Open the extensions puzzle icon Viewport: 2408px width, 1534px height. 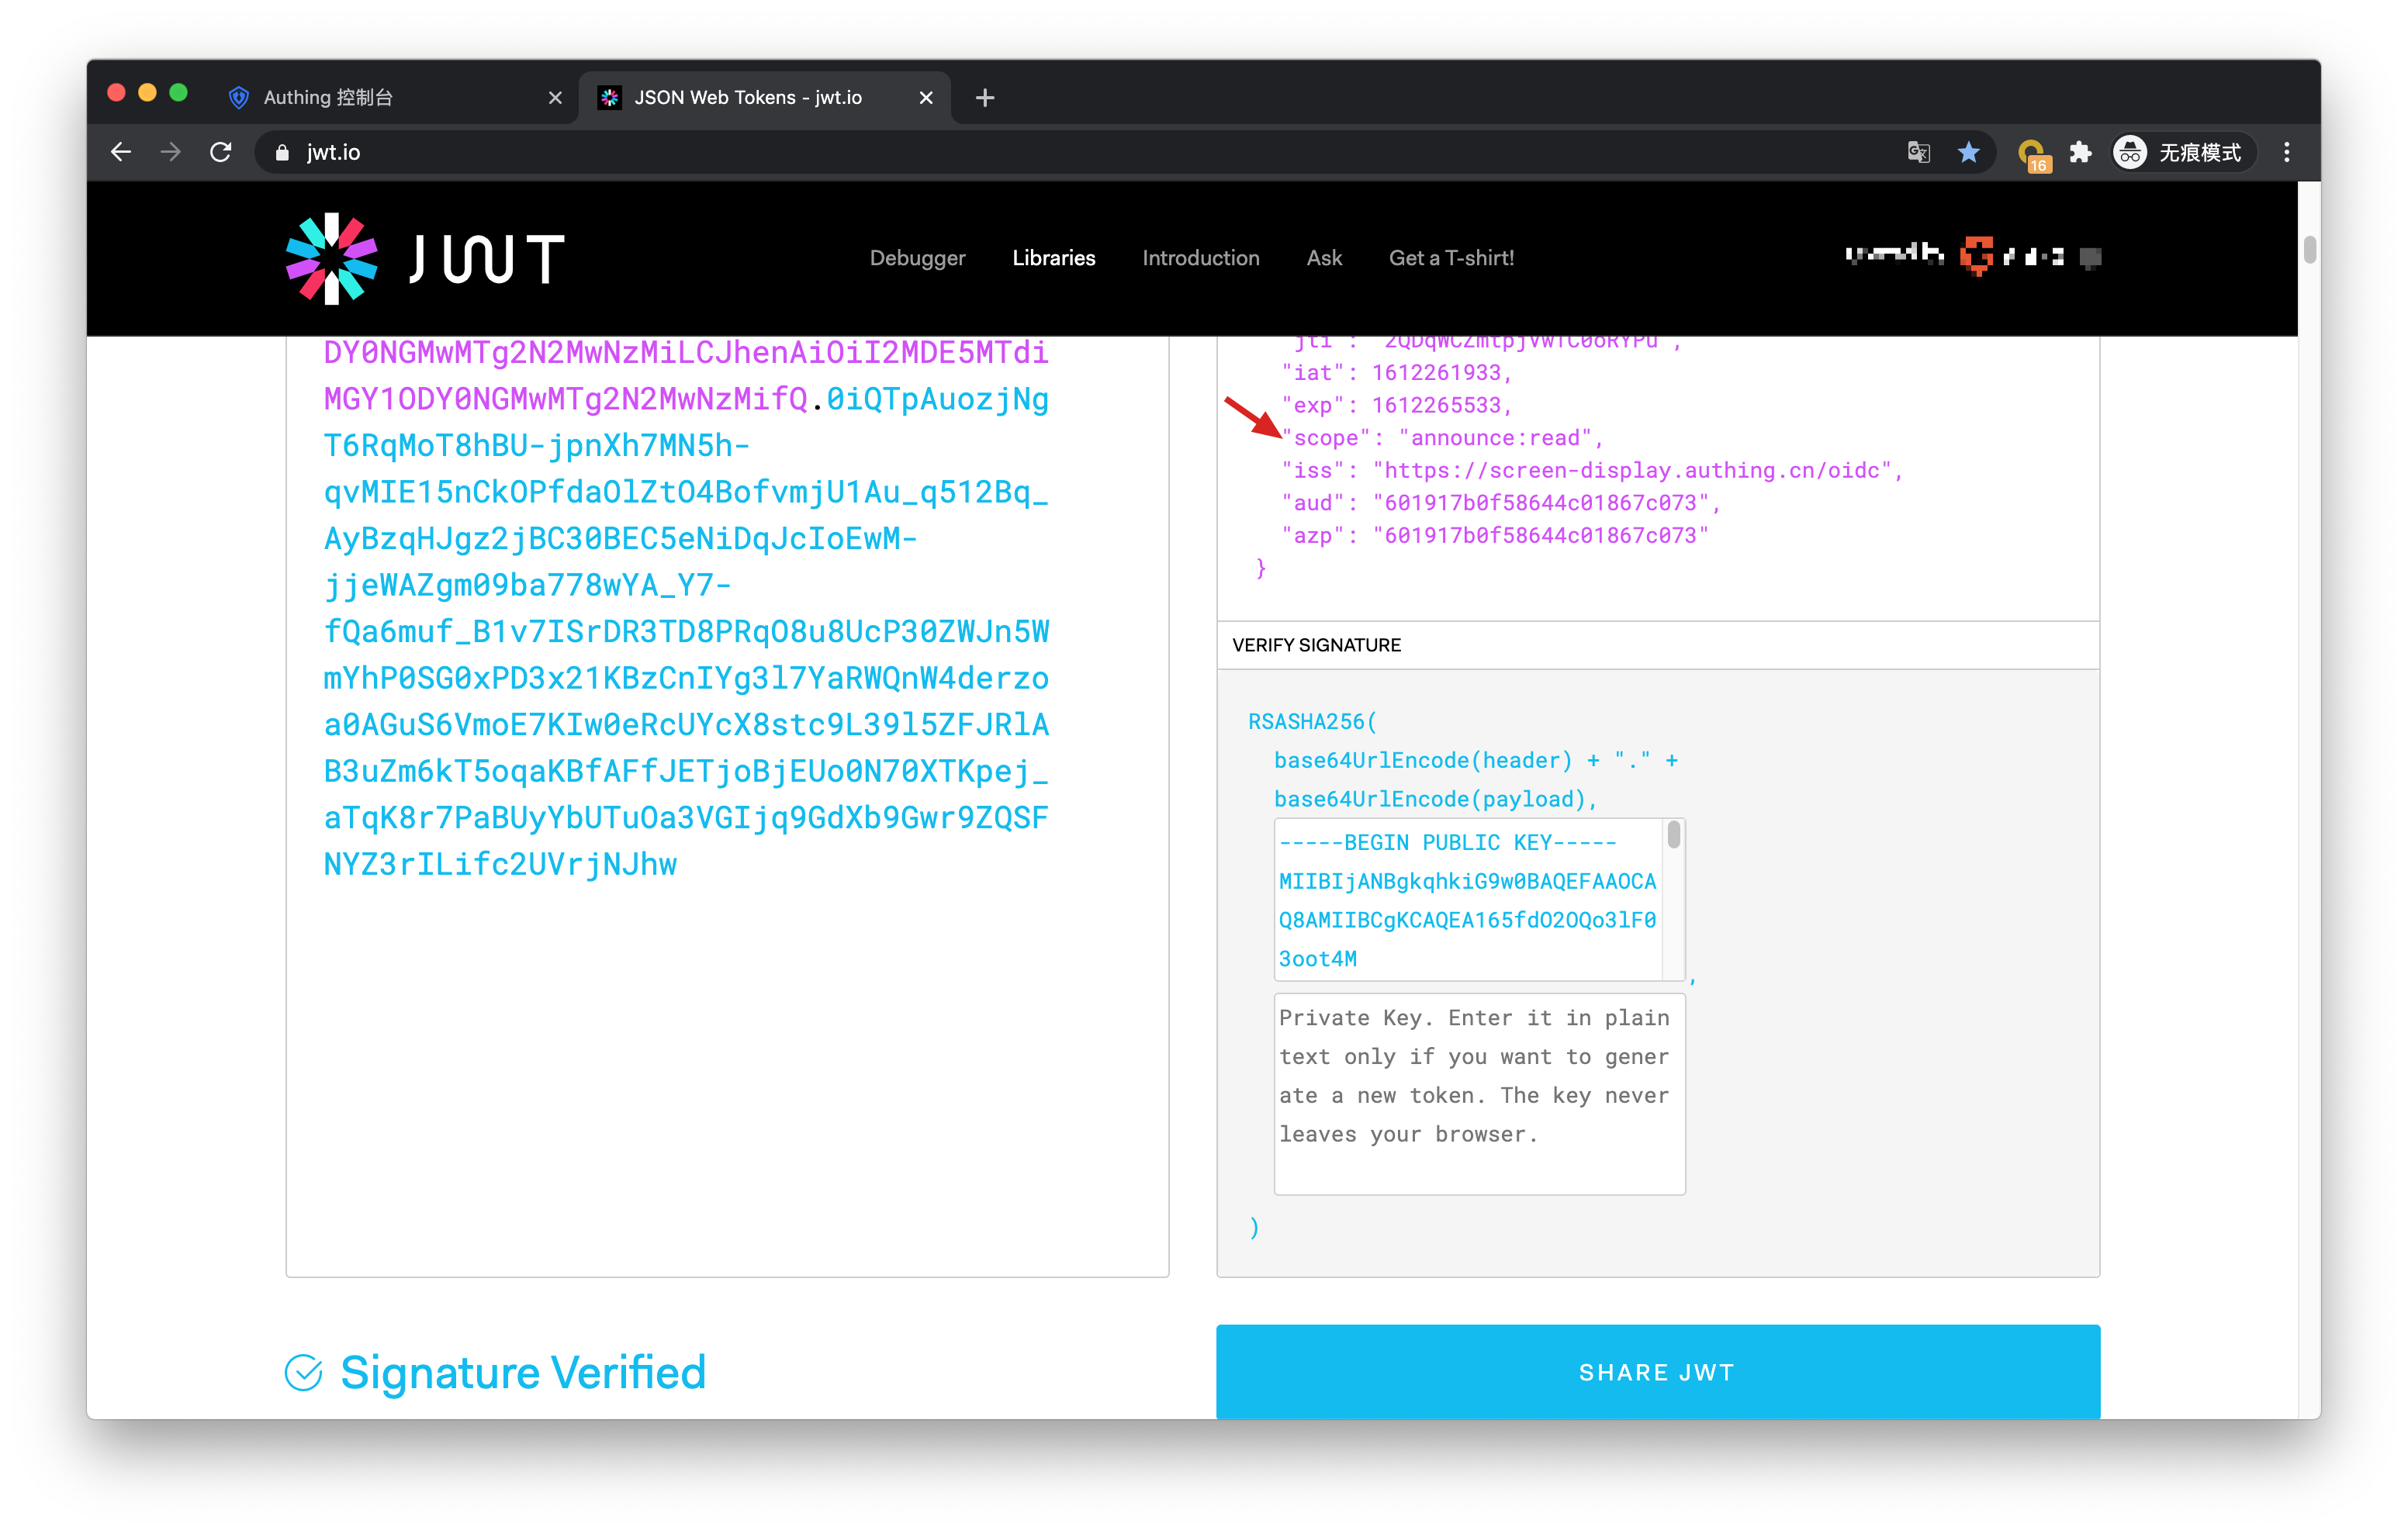tap(2080, 152)
